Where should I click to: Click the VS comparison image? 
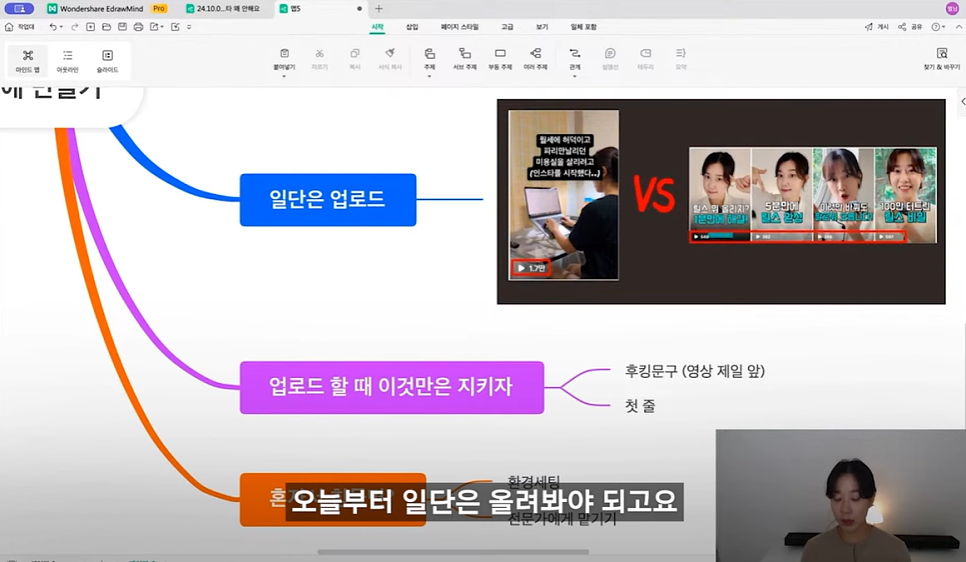click(x=721, y=202)
